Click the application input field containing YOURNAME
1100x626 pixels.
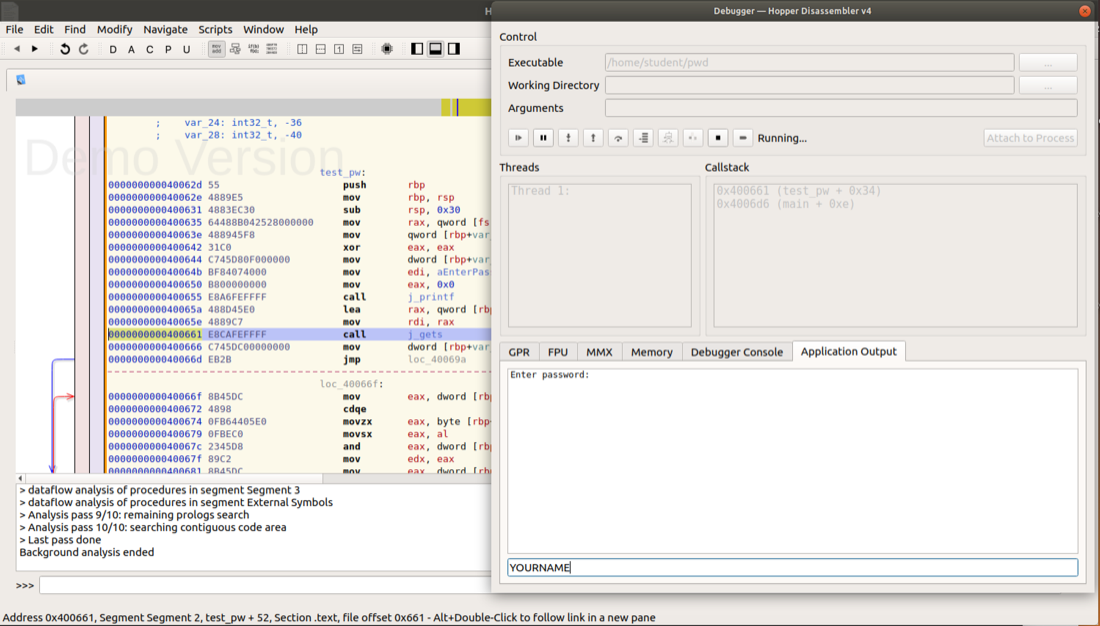[792, 567]
